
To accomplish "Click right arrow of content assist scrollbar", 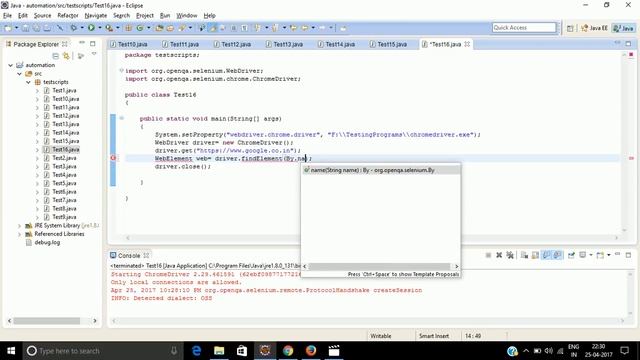I will point(456,267).
